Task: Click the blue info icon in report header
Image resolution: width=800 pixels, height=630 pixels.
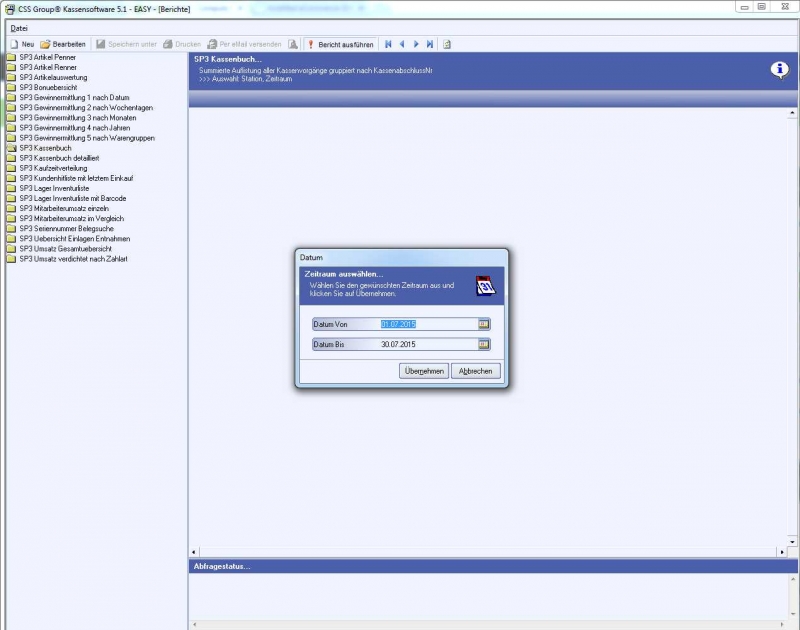Action: click(x=779, y=69)
